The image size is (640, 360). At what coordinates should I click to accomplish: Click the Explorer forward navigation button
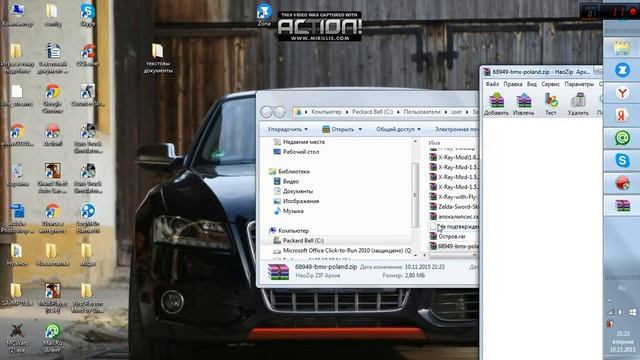(x=280, y=111)
